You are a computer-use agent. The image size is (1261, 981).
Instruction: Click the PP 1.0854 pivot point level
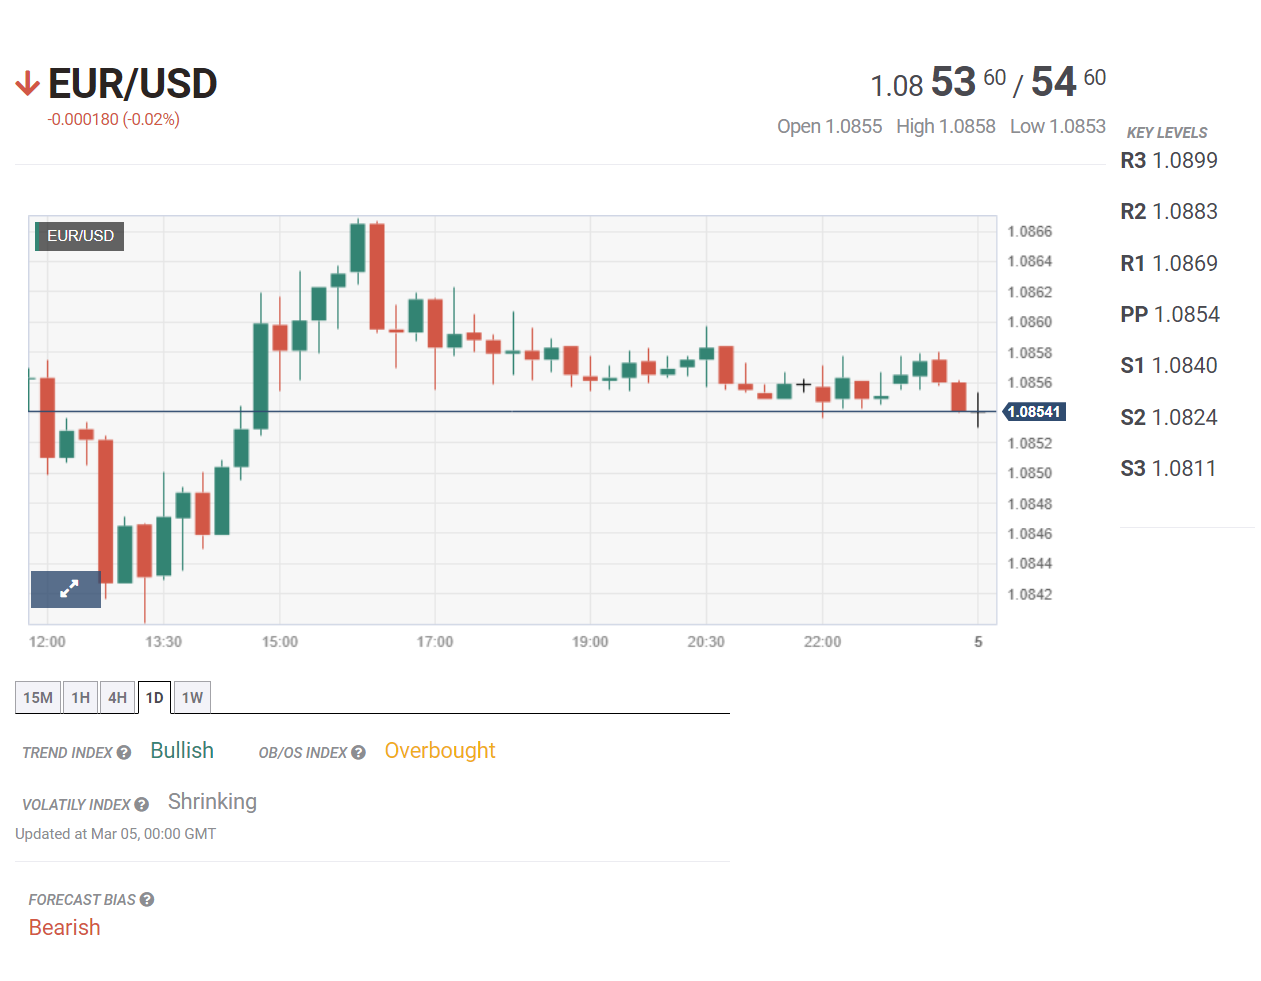pyautogui.click(x=1169, y=314)
